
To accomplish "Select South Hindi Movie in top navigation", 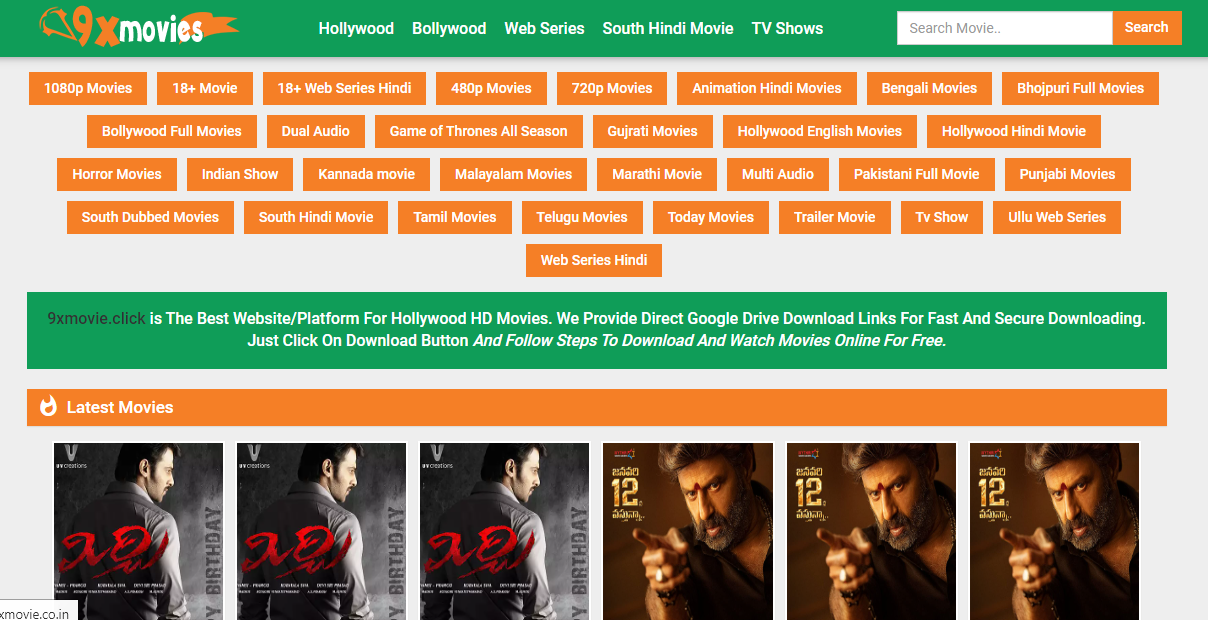I will [667, 28].
